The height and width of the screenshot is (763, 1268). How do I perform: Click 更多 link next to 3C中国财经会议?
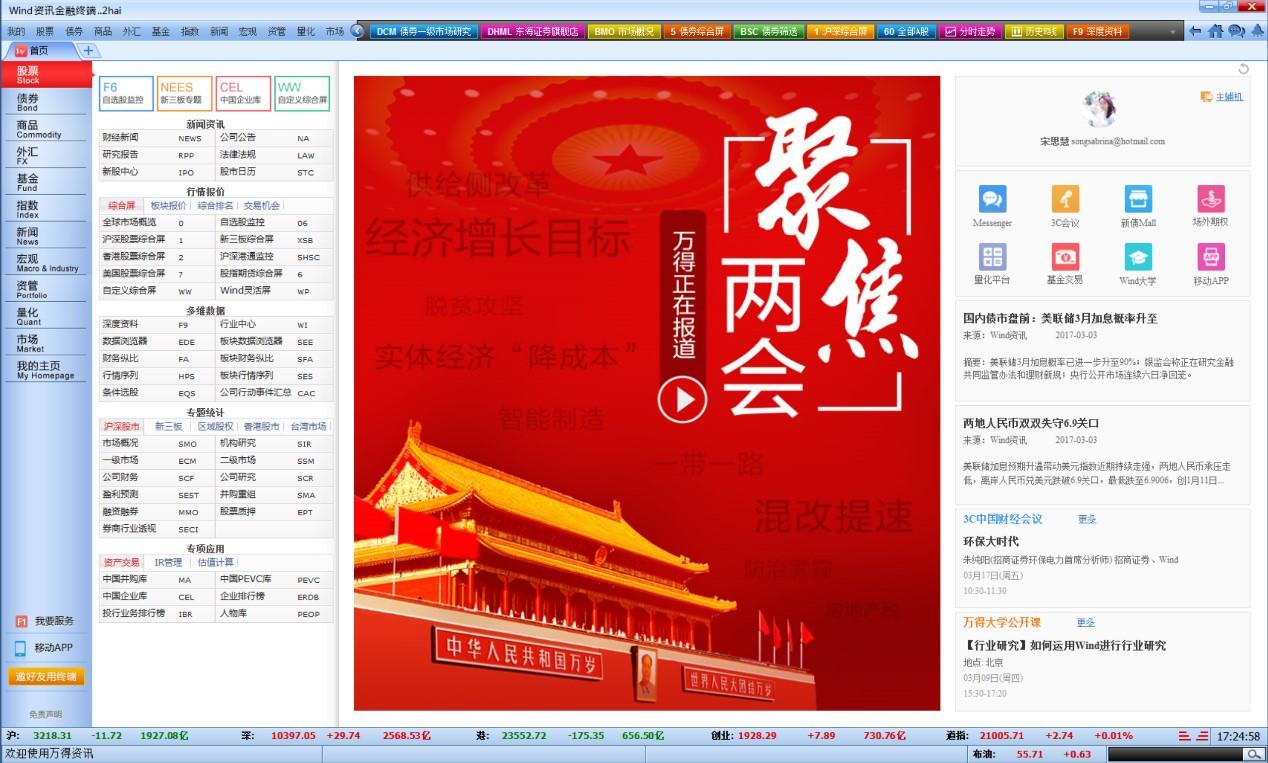coord(1087,519)
